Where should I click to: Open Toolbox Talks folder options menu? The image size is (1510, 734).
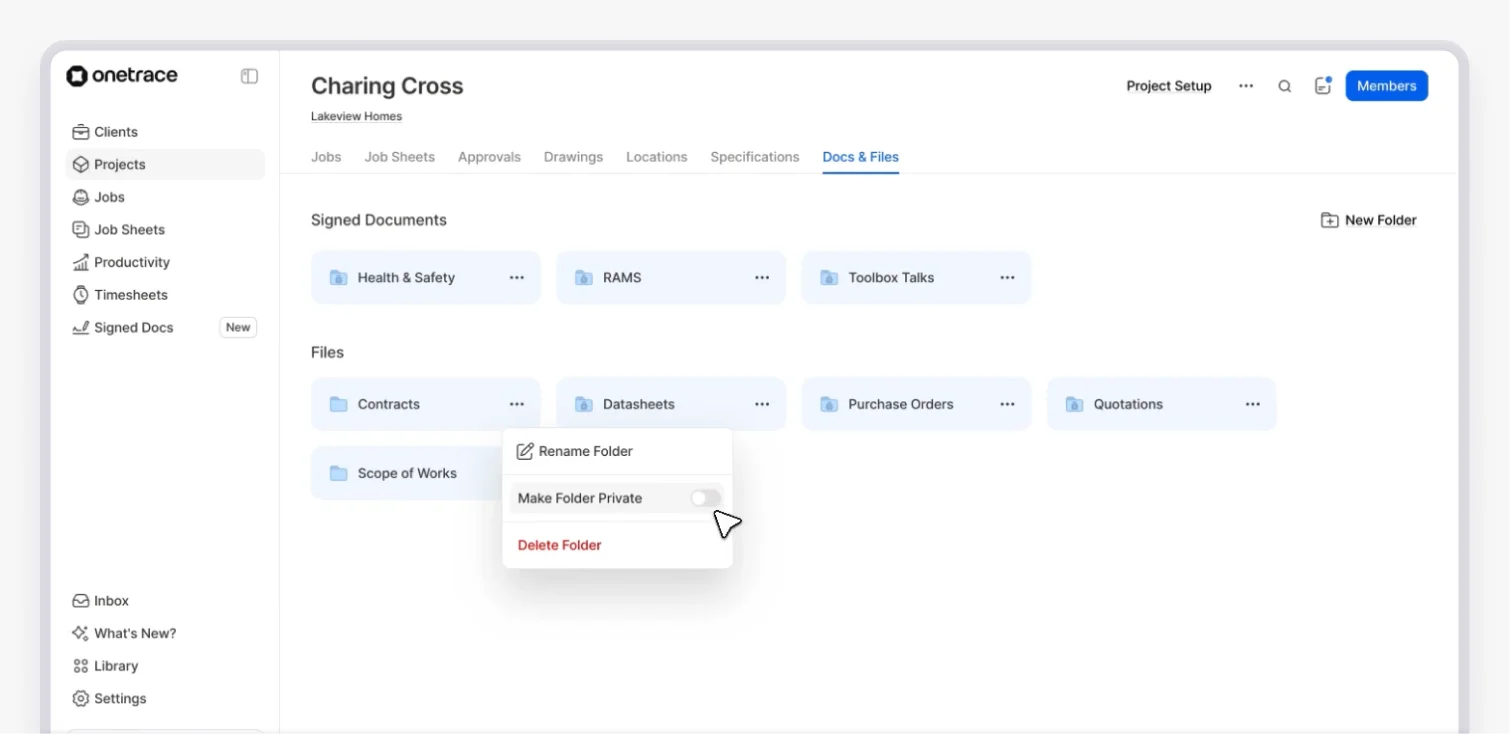click(1007, 278)
